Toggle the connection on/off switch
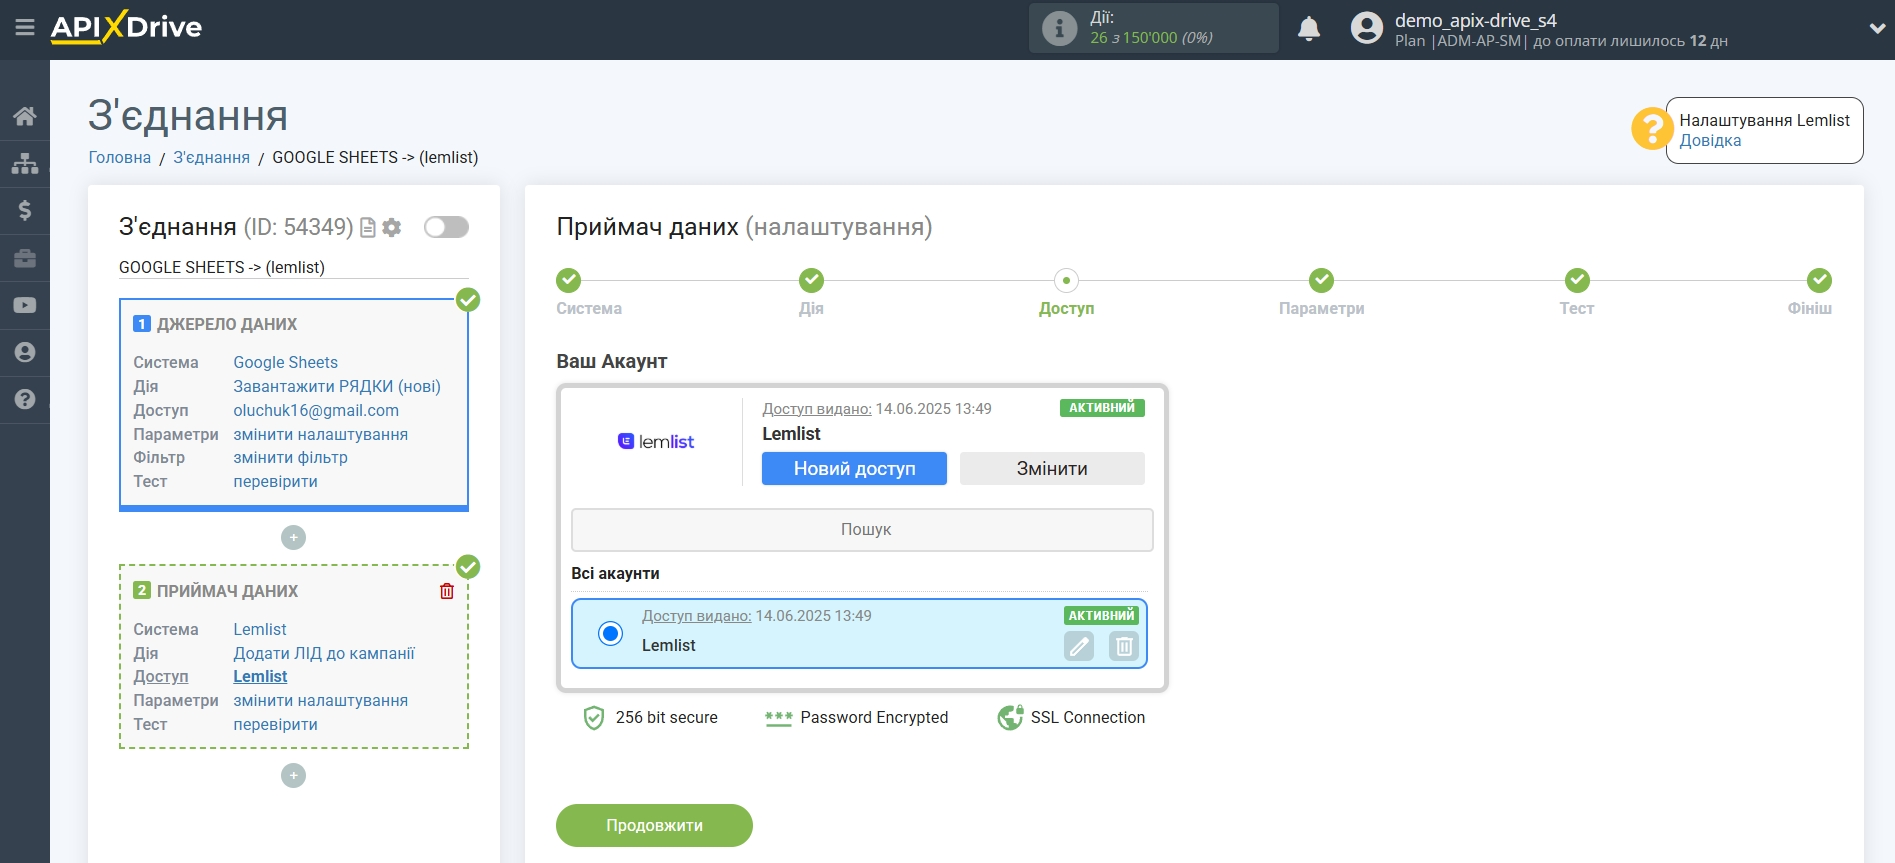This screenshot has height=863, width=1895. [446, 227]
